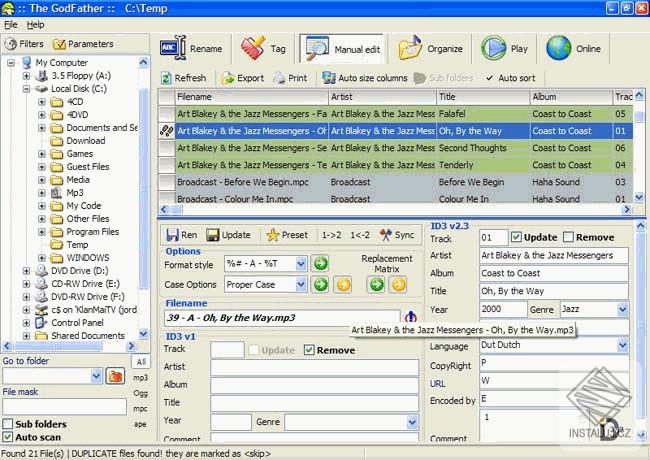
Task: Enable ID3 v2.3 Update checkbox
Action: coord(516,237)
